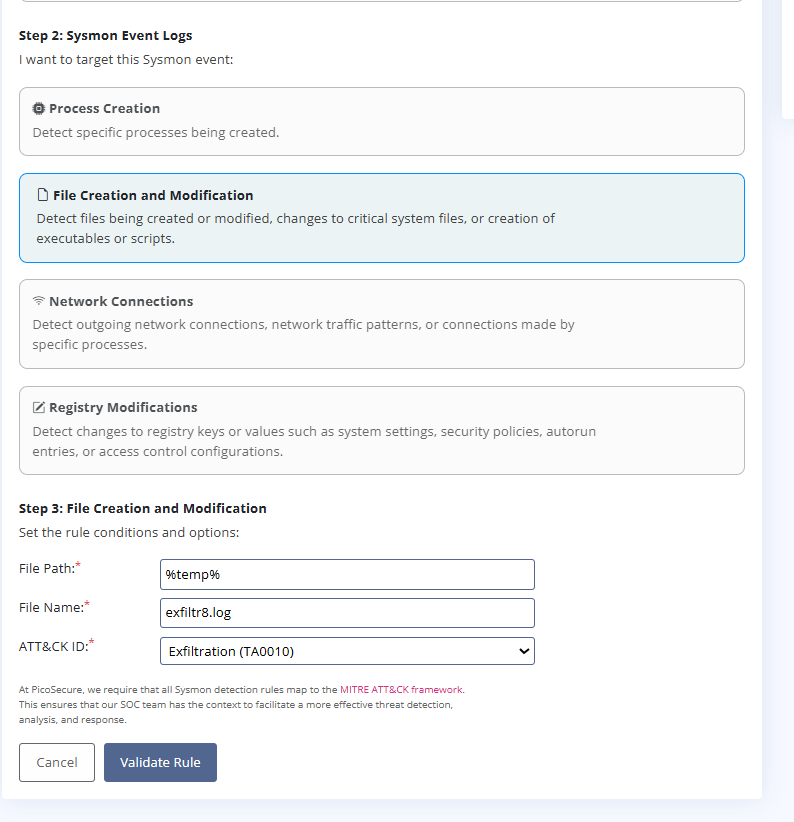794x822 pixels.
Task: Click the File Name label
Action: pyautogui.click(x=51, y=607)
